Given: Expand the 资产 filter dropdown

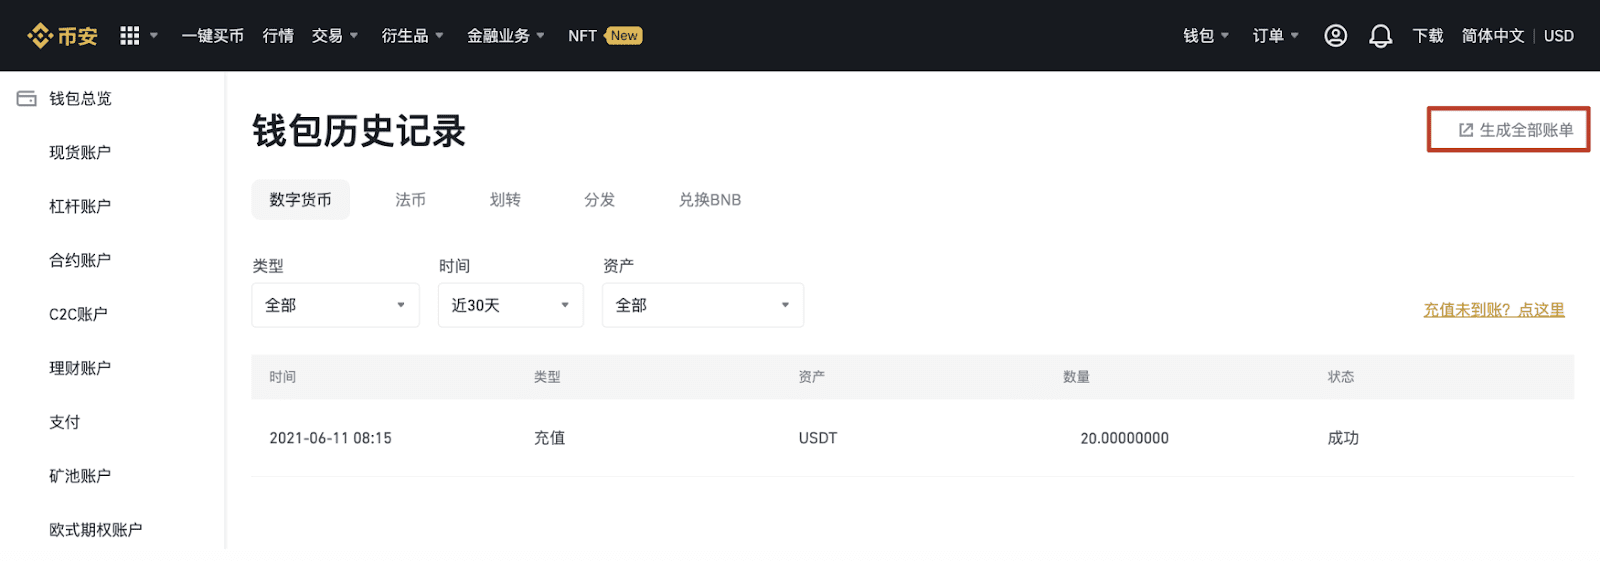Looking at the screenshot, I should pos(702,305).
